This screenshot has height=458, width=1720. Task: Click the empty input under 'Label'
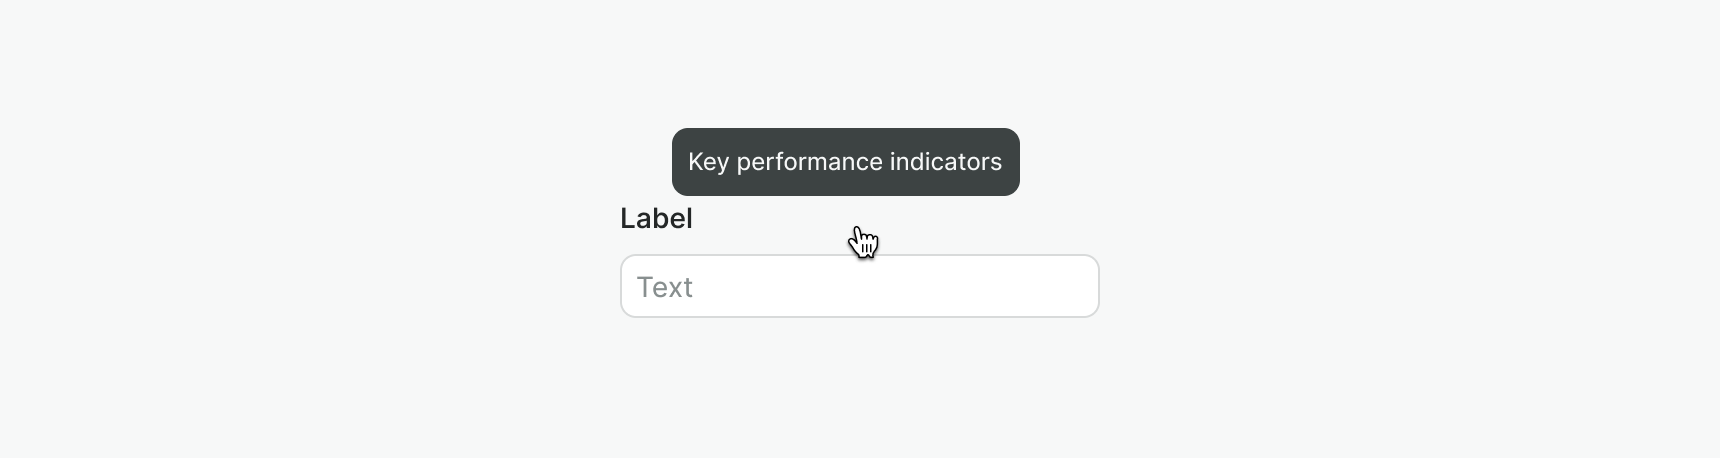click(x=859, y=287)
